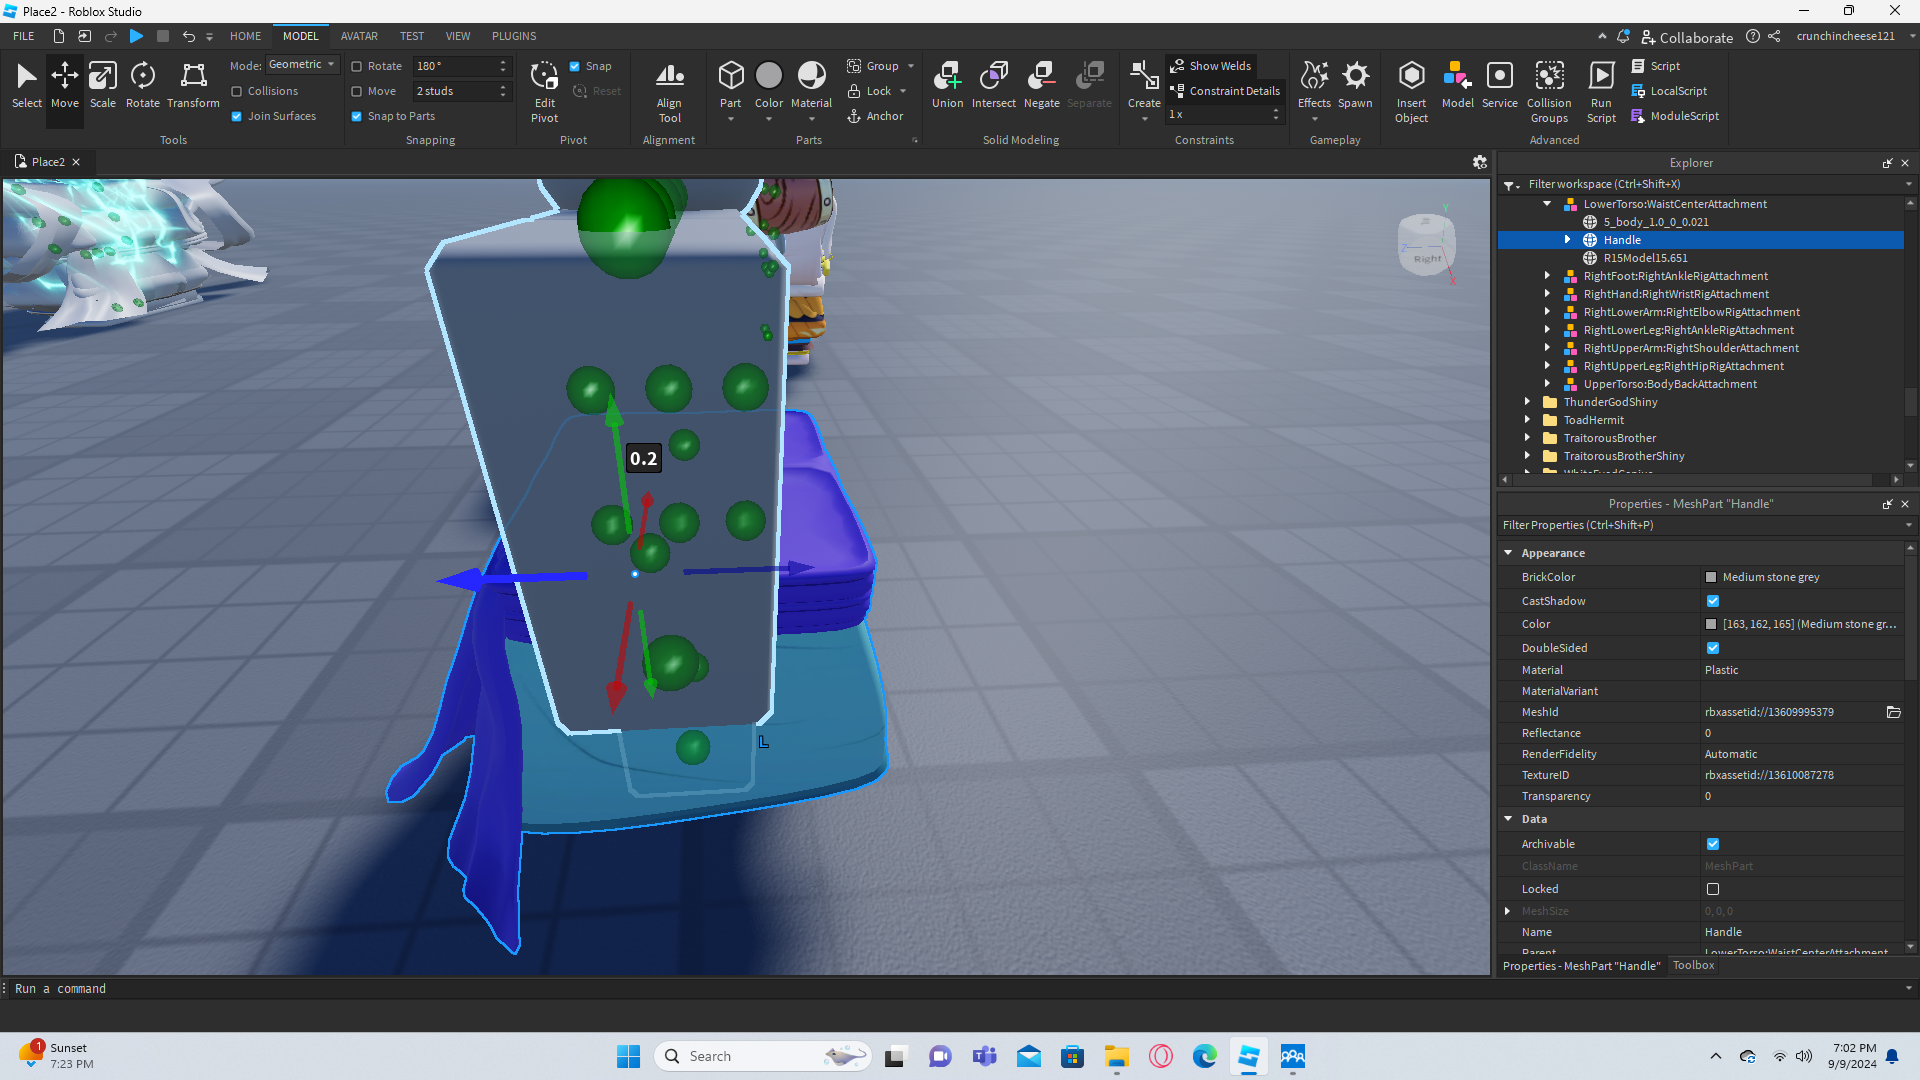This screenshot has width=1920, height=1080.
Task: Open the Mode Geometric dropdown
Action: click(x=302, y=65)
